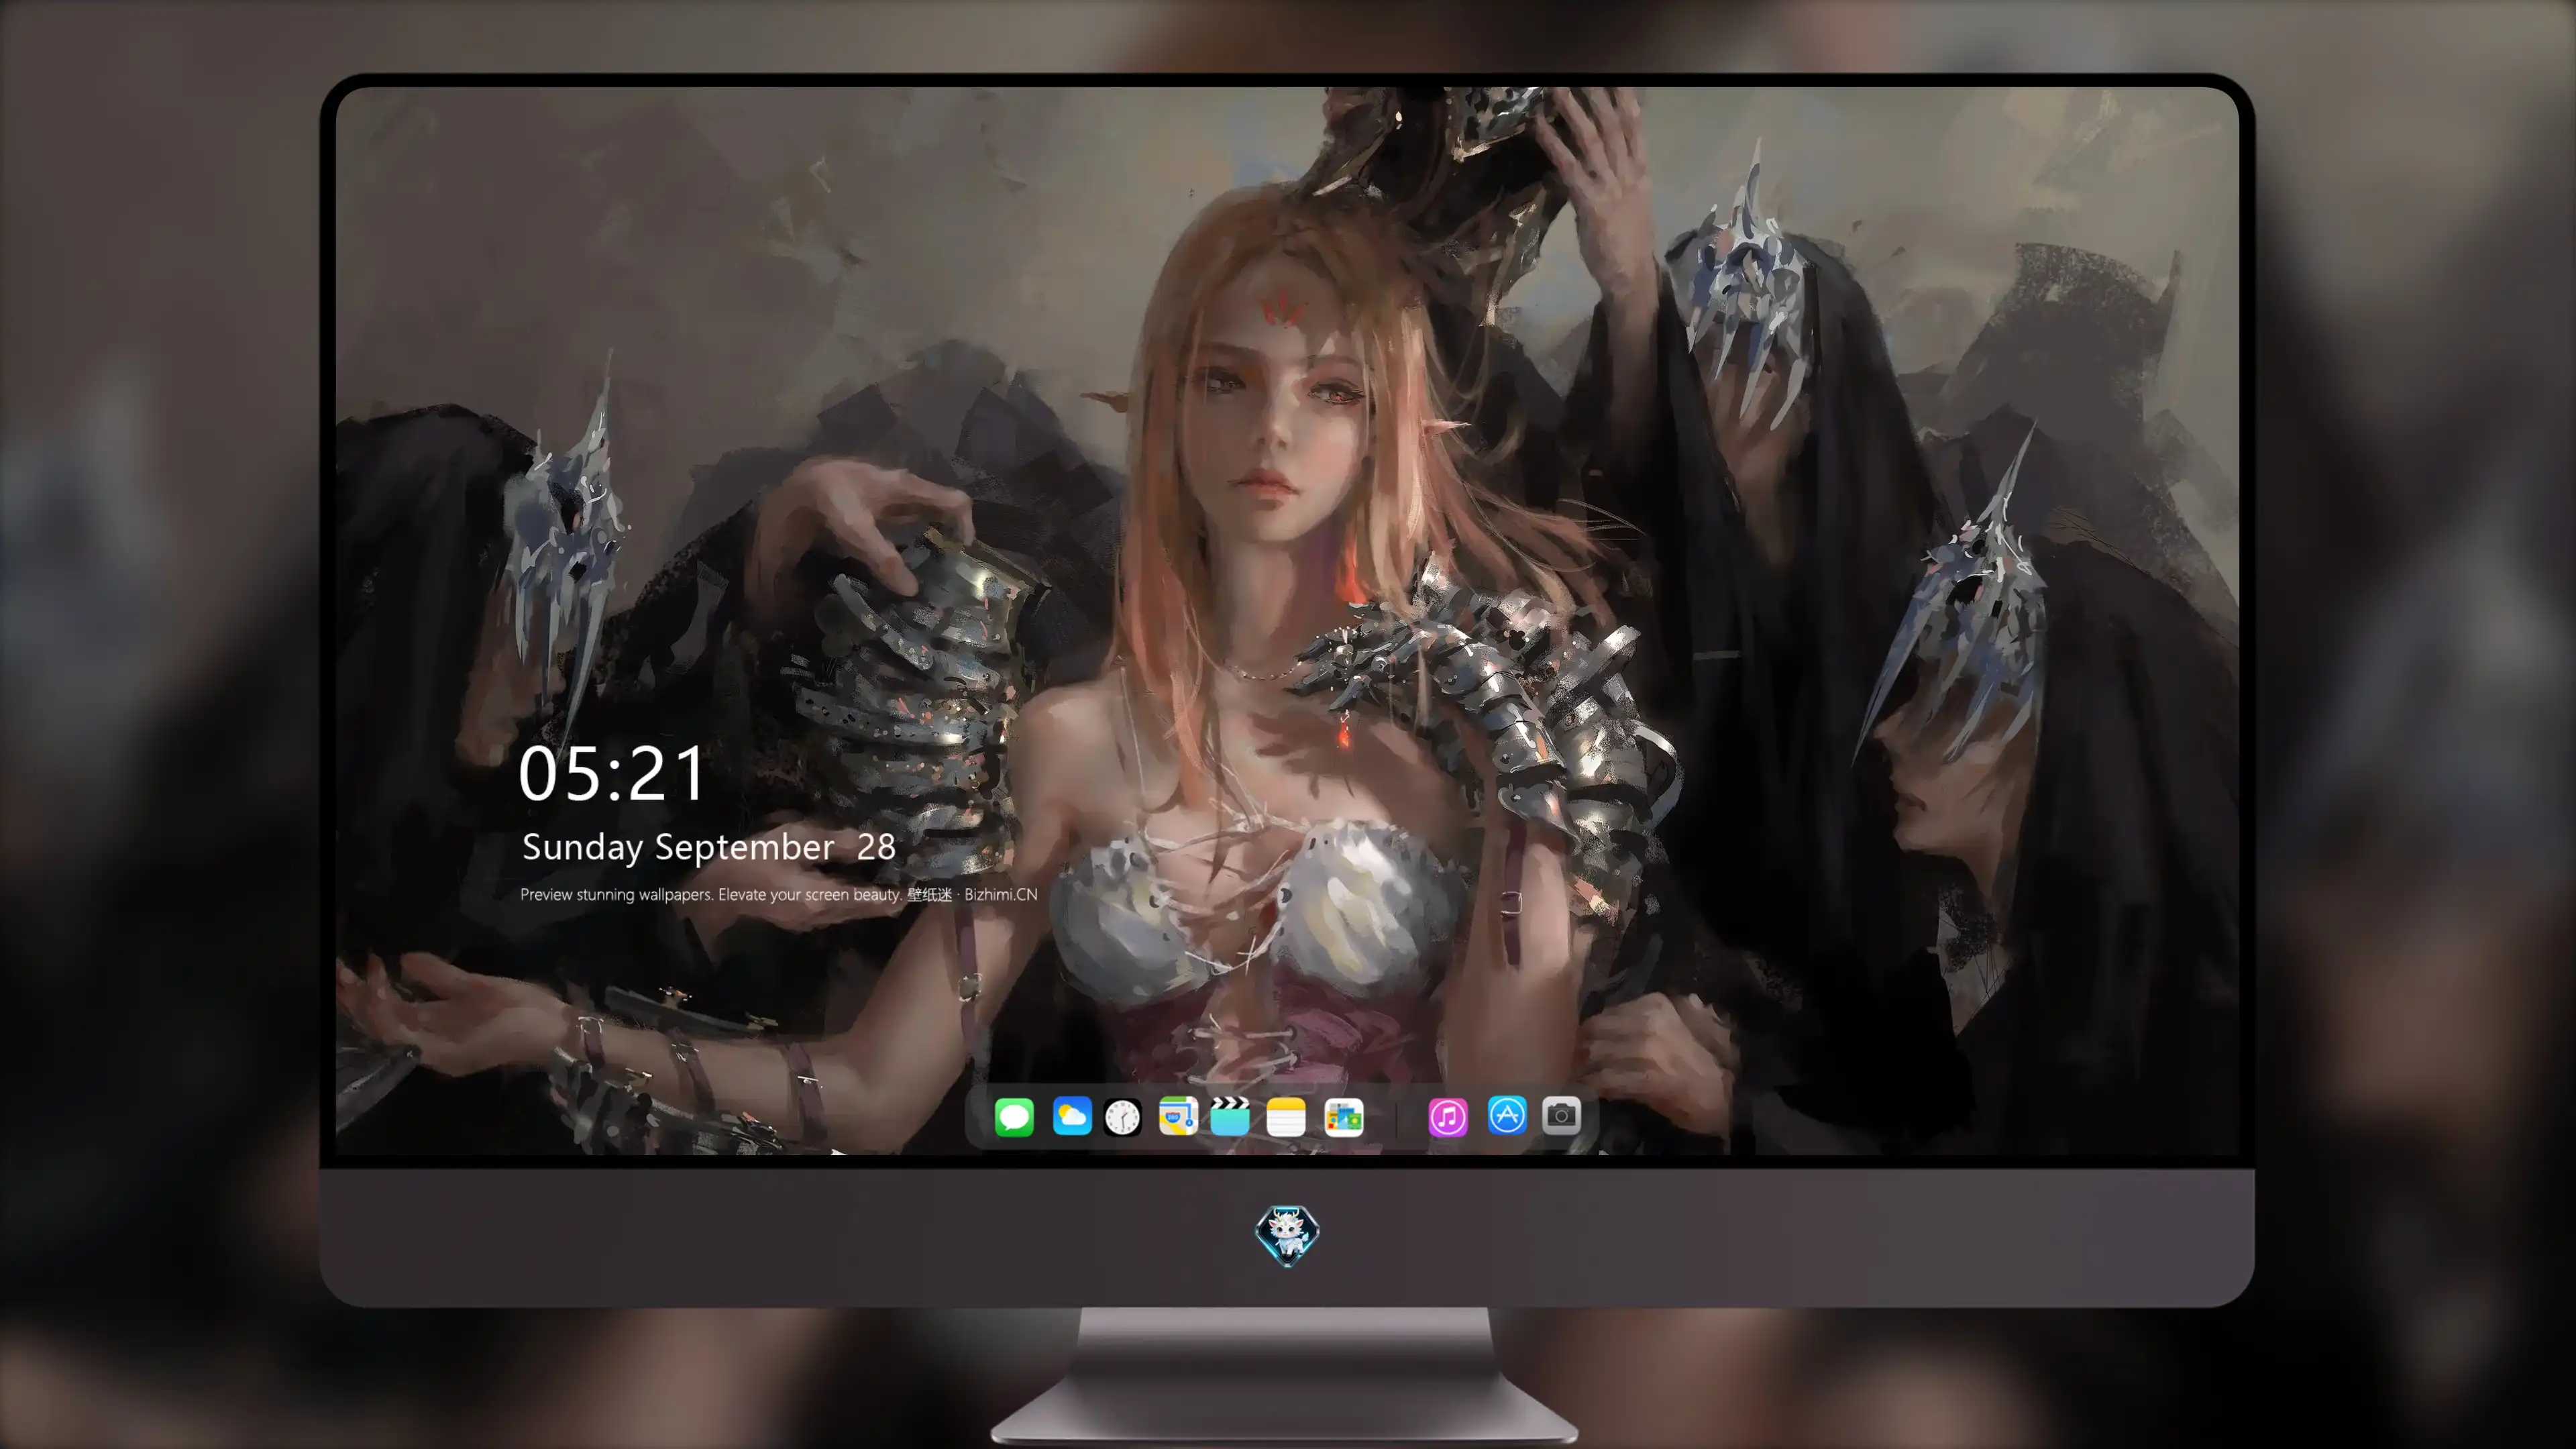Open the colorful posters gallery app
Image resolution: width=2576 pixels, height=1449 pixels.
pos(1343,1117)
